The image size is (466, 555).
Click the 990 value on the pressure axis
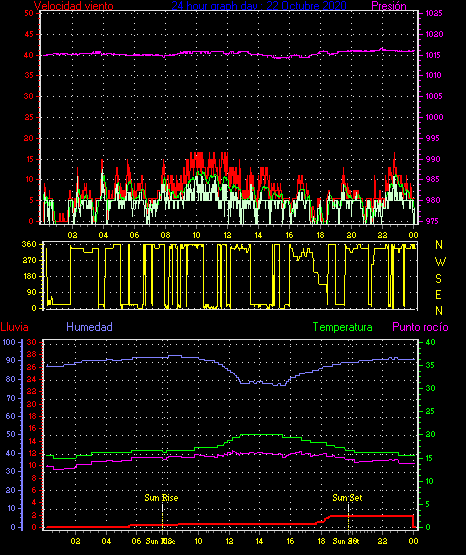[x=433, y=159]
